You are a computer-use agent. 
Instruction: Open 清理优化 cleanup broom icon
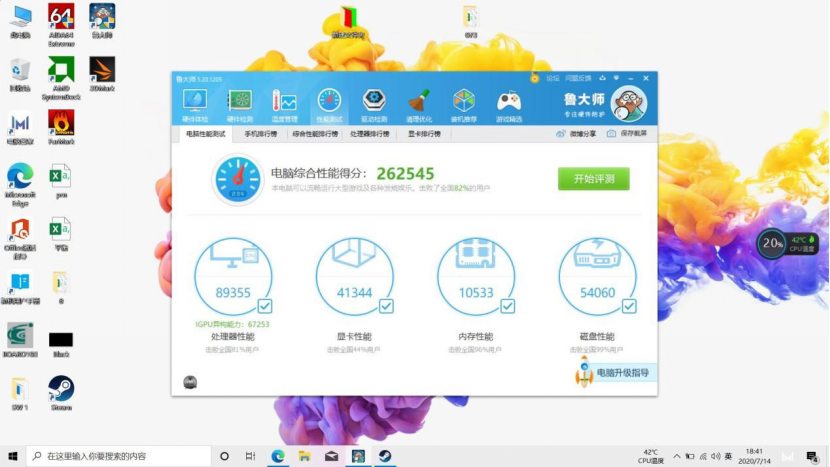pyautogui.click(x=419, y=103)
